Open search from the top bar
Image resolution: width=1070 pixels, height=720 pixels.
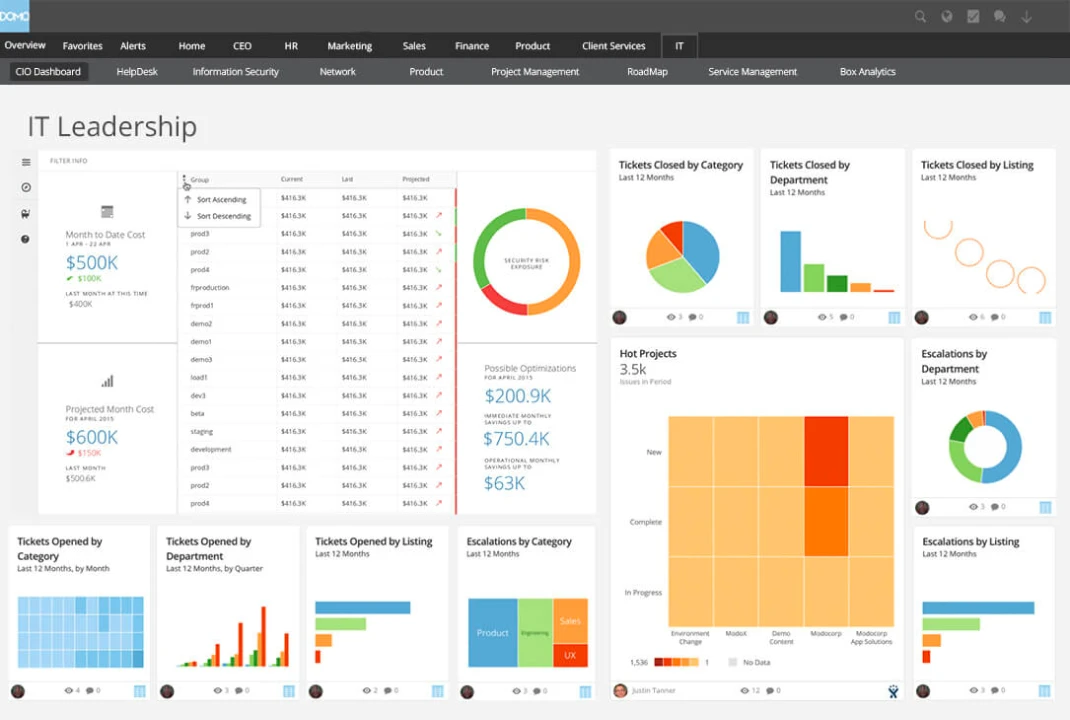tap(920, 16)
